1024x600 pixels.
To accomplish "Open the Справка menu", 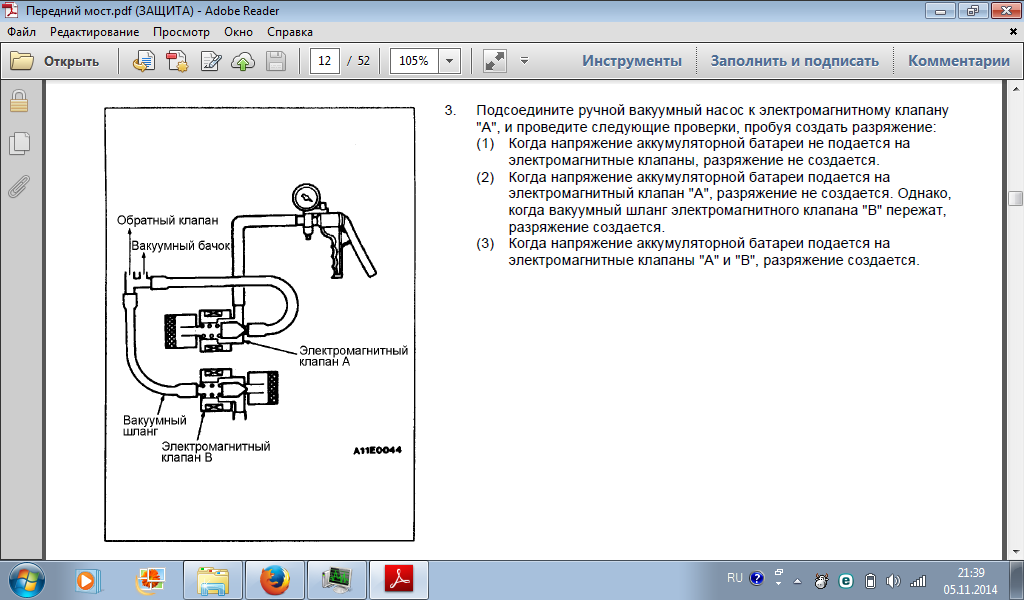I will tap(290, 32).
